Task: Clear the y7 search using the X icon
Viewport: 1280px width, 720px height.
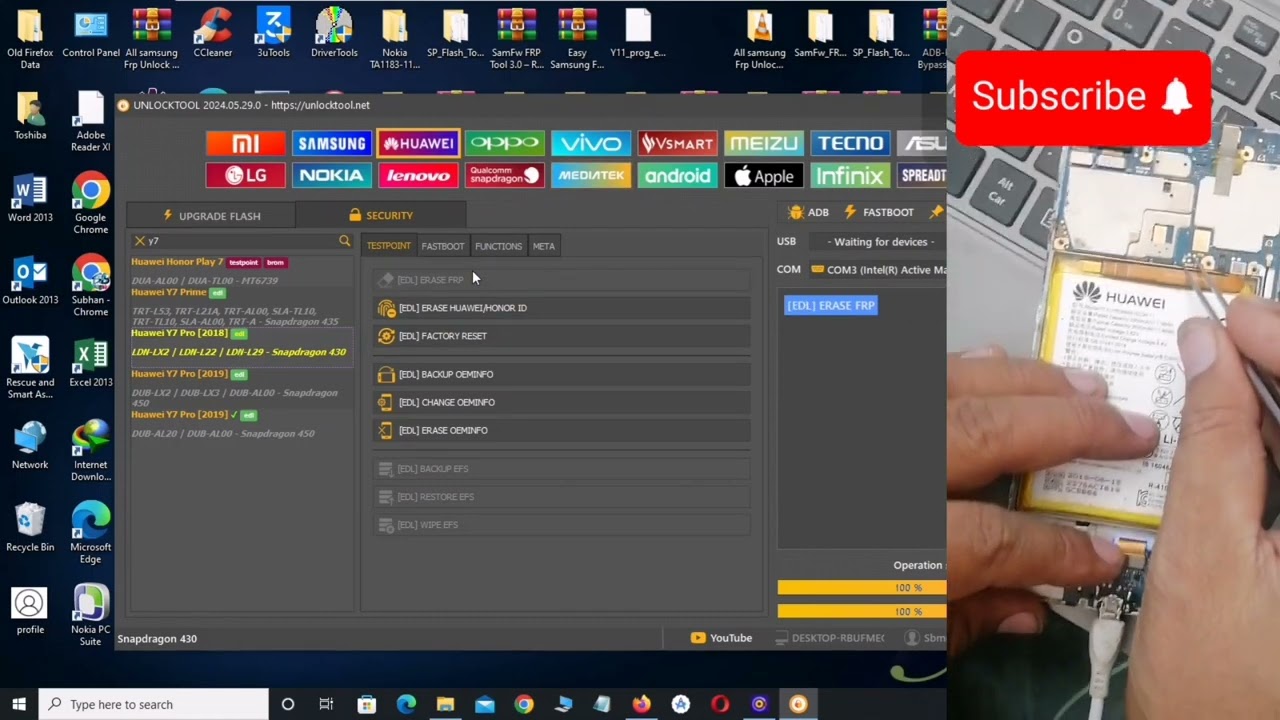Action: (139, 240)
